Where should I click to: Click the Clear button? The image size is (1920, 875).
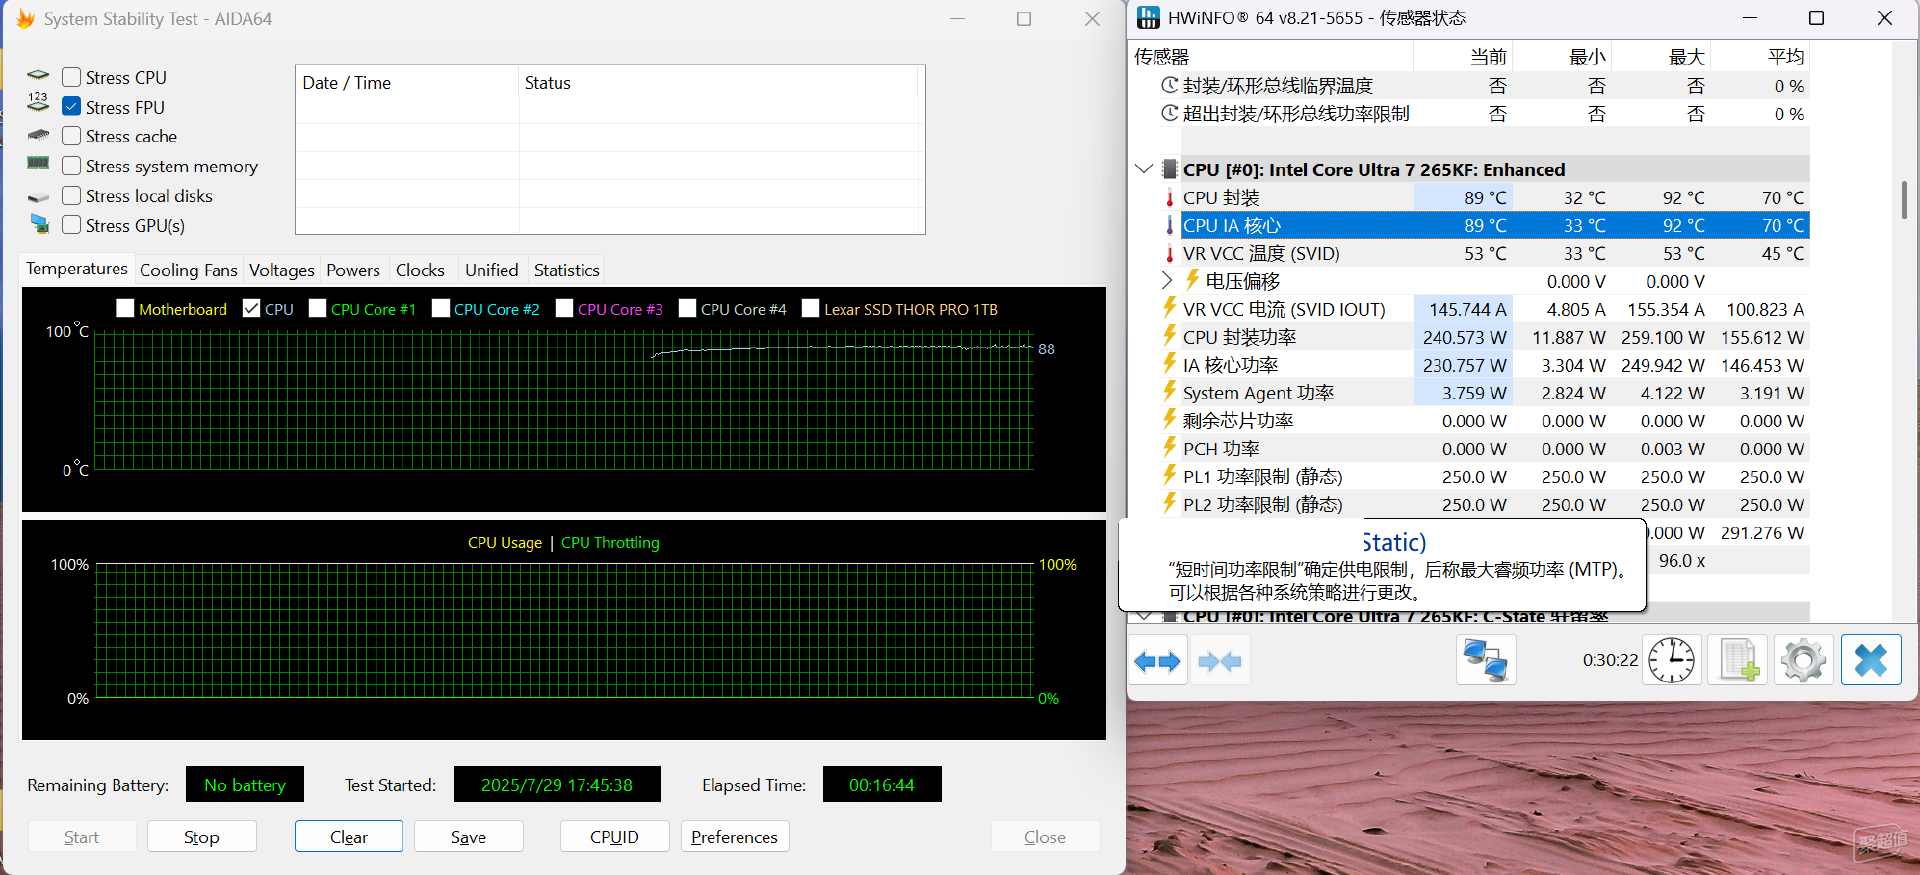point(349,836)
